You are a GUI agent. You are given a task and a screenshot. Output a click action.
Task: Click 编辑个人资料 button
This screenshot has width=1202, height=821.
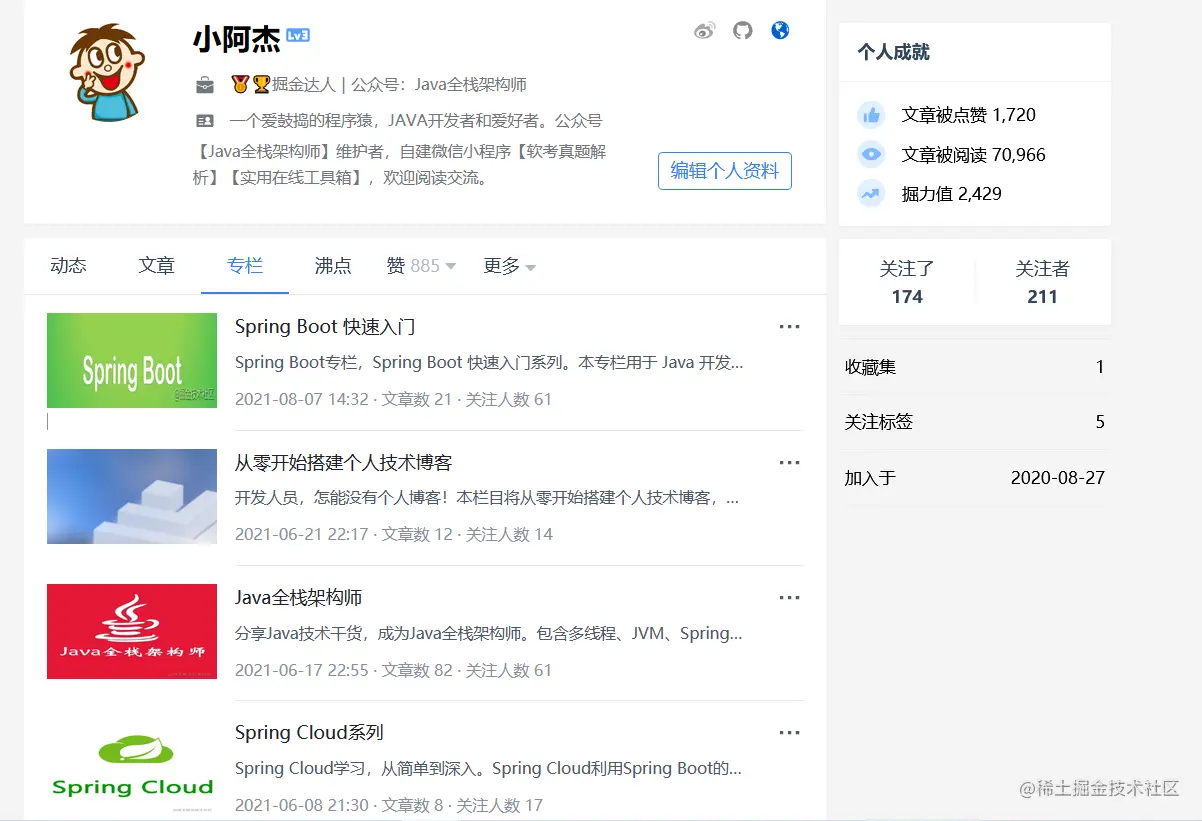pyautogui.click(x=725, y=171)
